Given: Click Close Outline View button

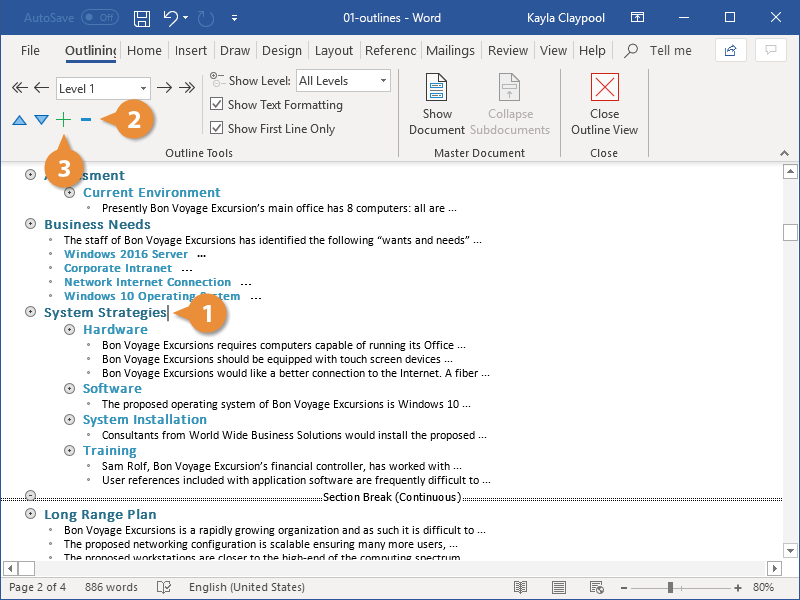Looking at the screenshot, I should pyautogui.click(x=604, y=105).
